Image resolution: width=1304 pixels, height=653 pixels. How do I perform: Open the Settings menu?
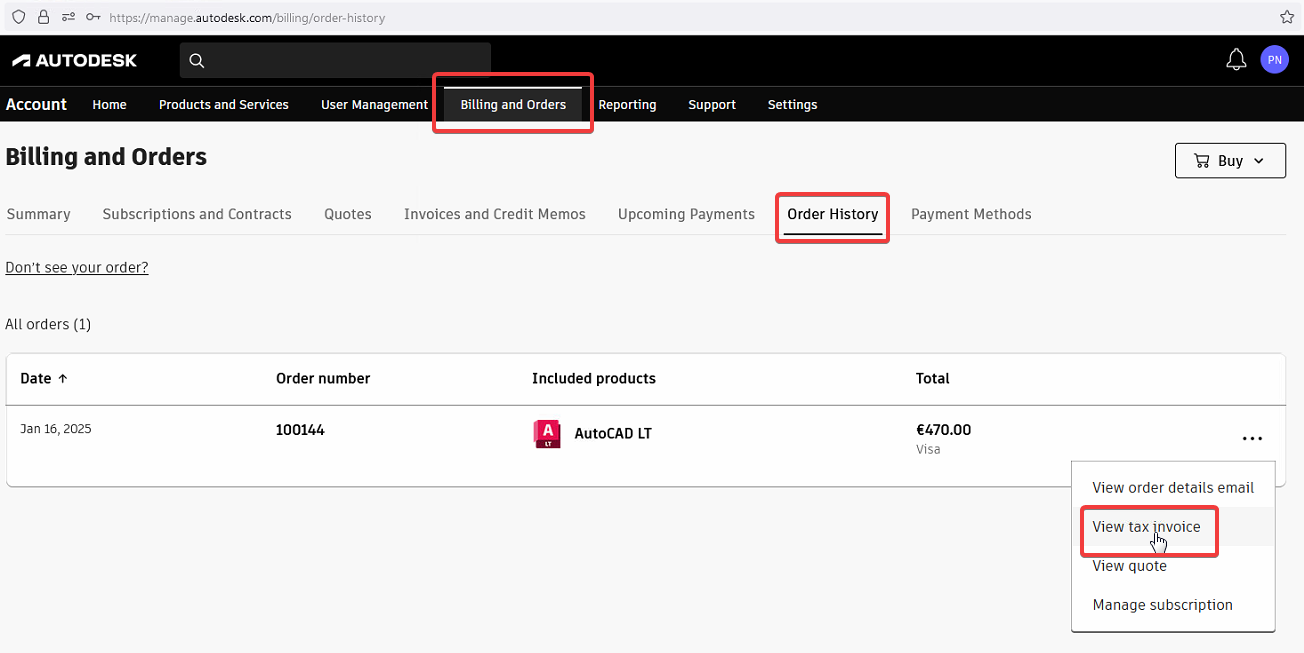[x=792, y=104]
